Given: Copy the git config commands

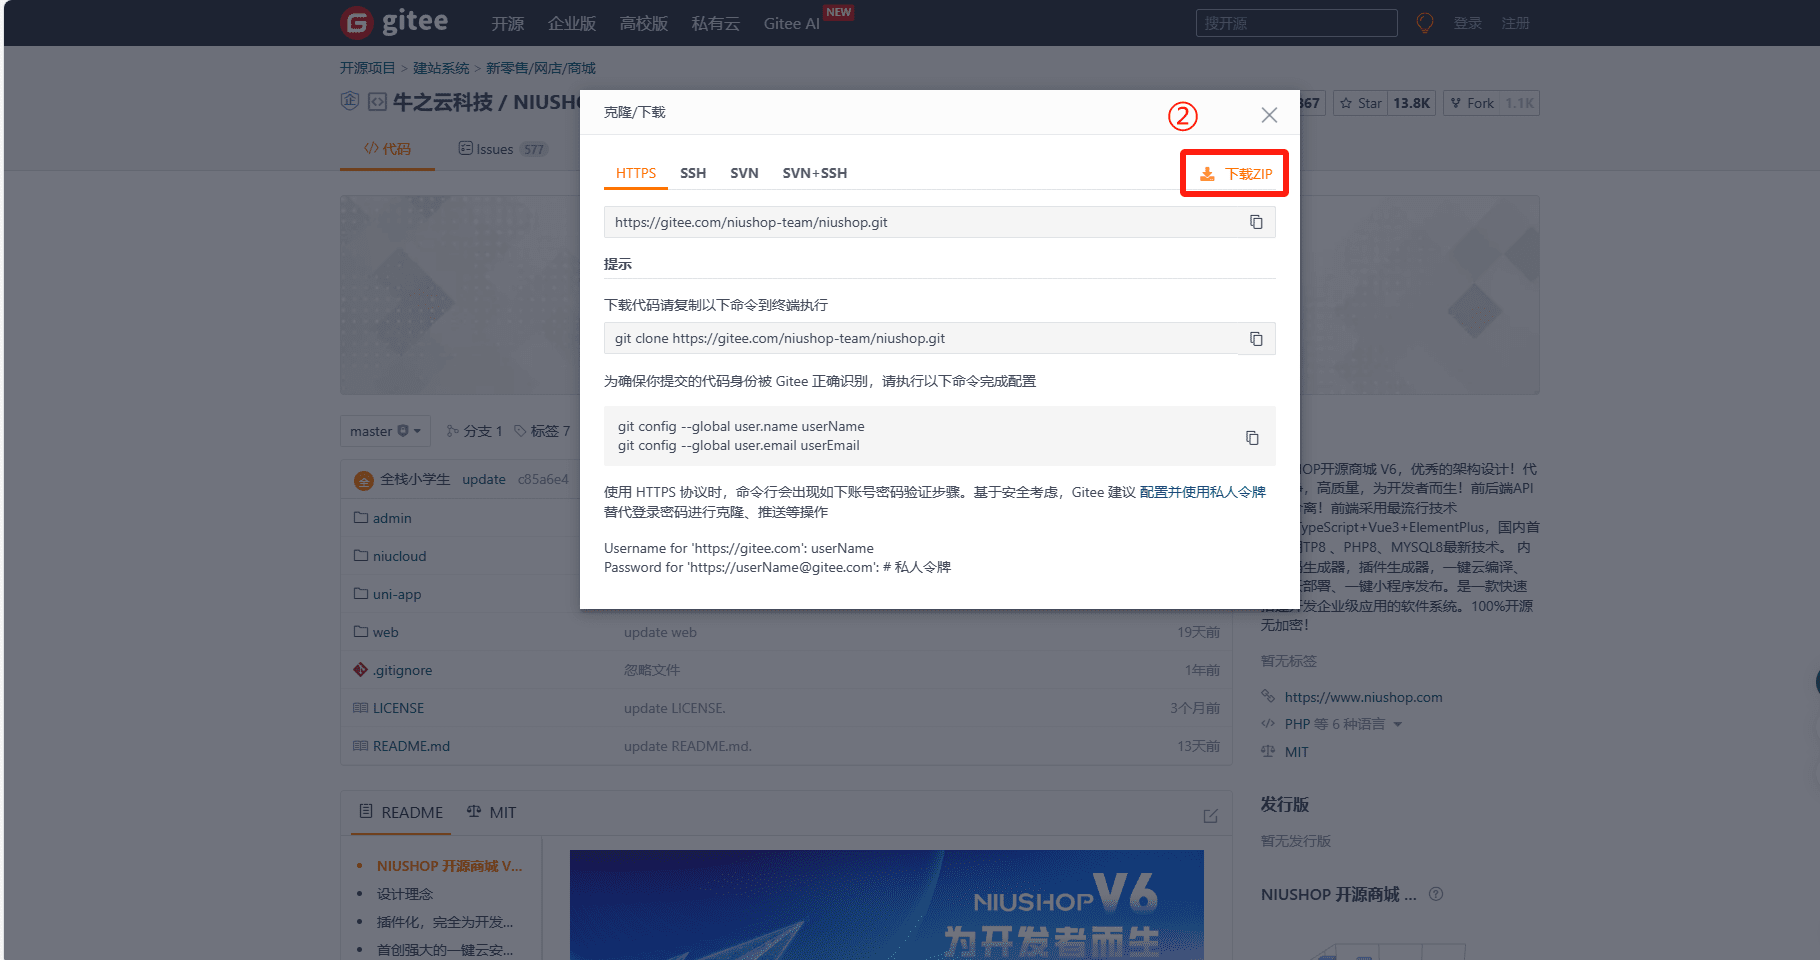Looking at the screenshot, I should pos(1252,438).
